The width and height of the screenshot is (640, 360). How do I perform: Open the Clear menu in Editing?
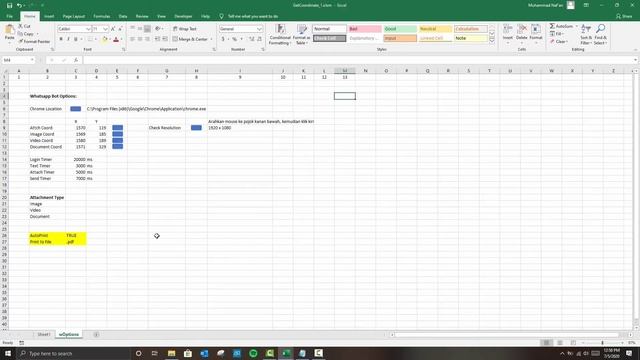point(558,42)
